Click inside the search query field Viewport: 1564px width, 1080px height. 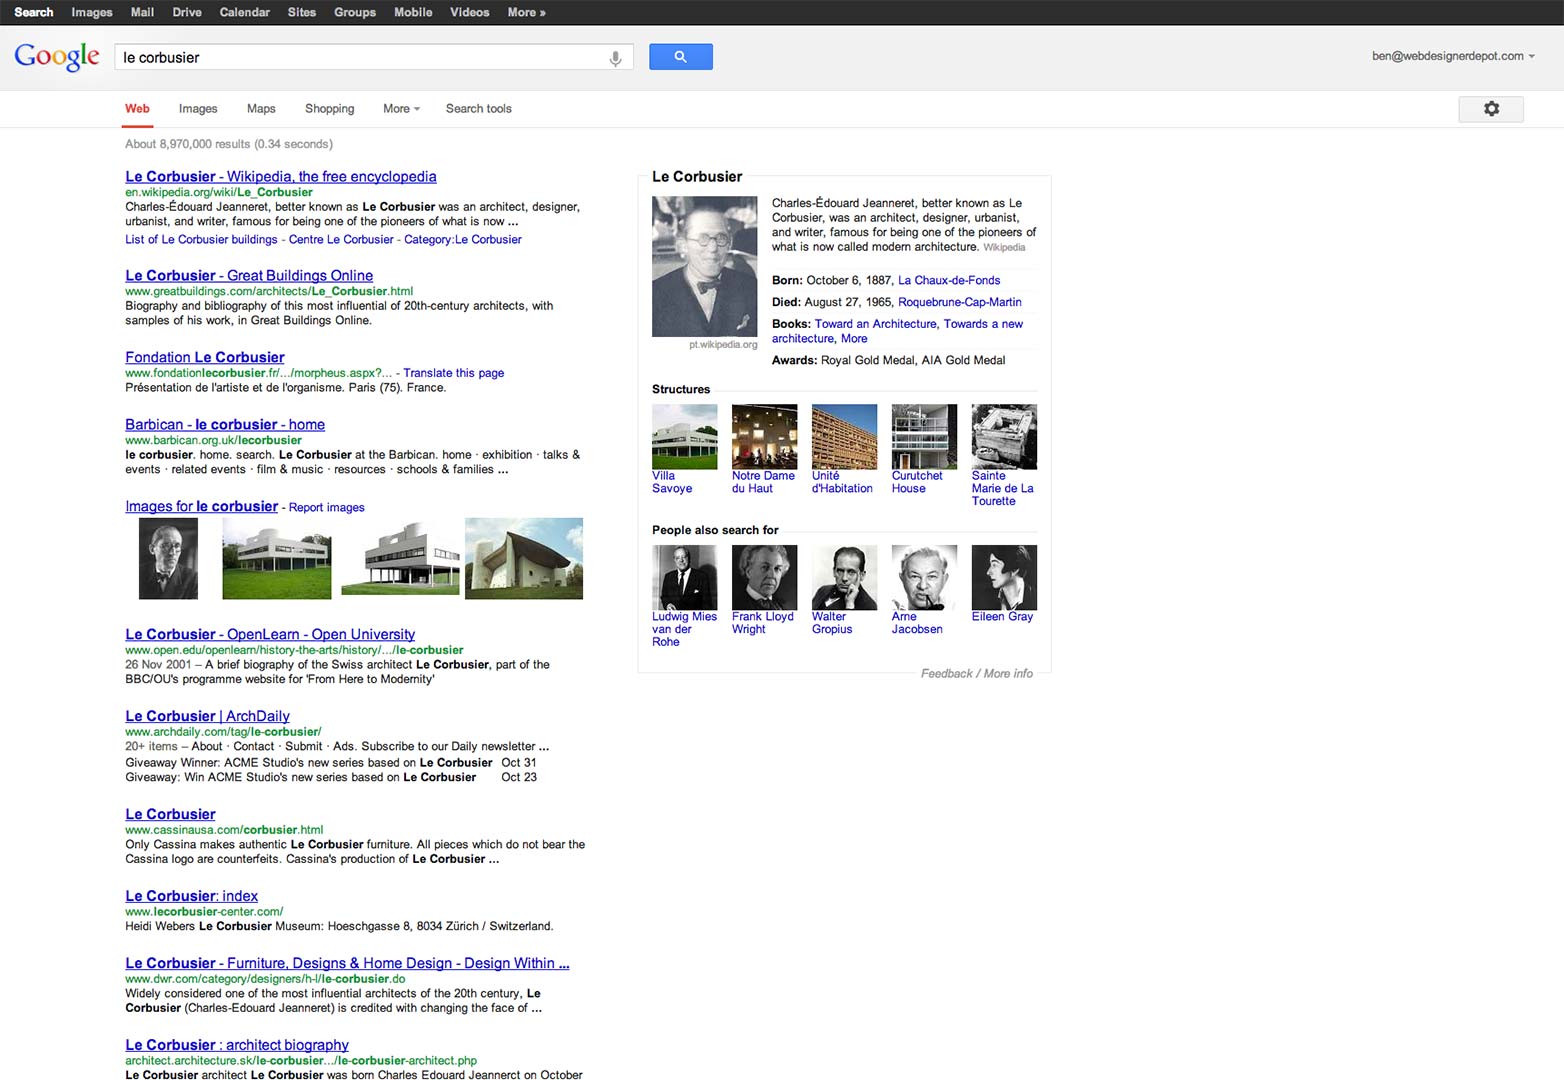(360, 58)
